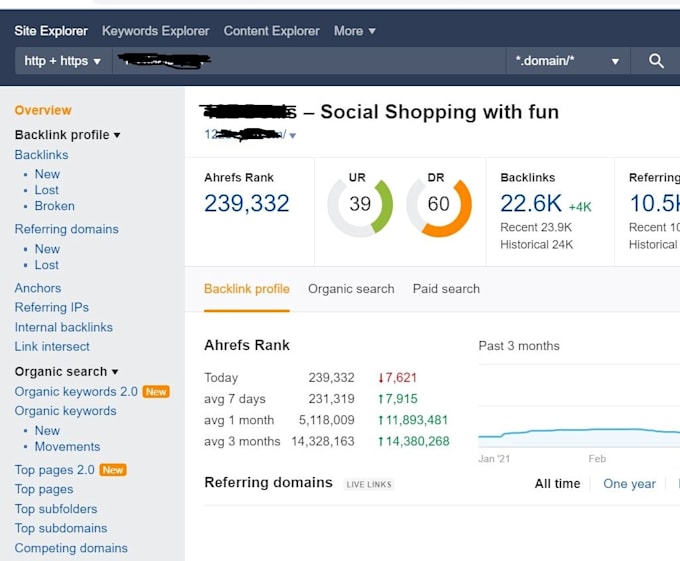Click the Ahrefs Rank past 3 months chart

(x=579, y=408)
